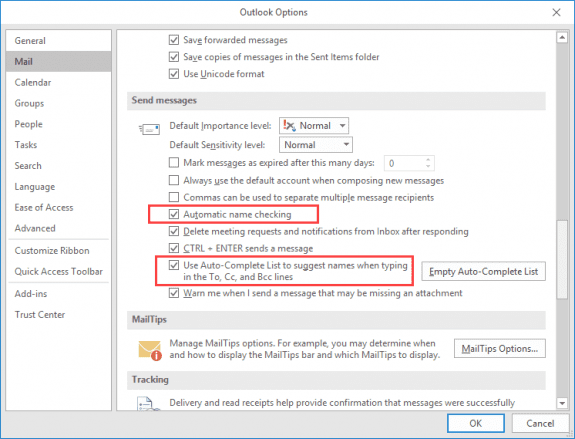The image size is (575, 439).
Task: Click the Send messages section header
Action: (x=336, y=100)
